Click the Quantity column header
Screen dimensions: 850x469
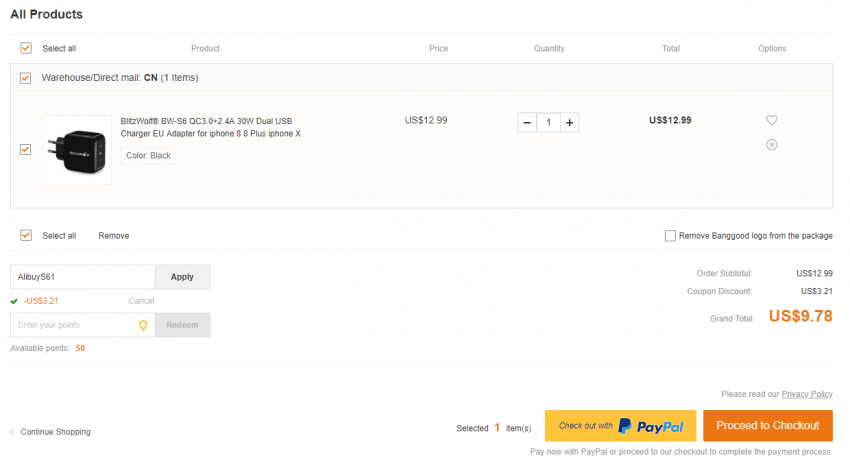(549, 49)
